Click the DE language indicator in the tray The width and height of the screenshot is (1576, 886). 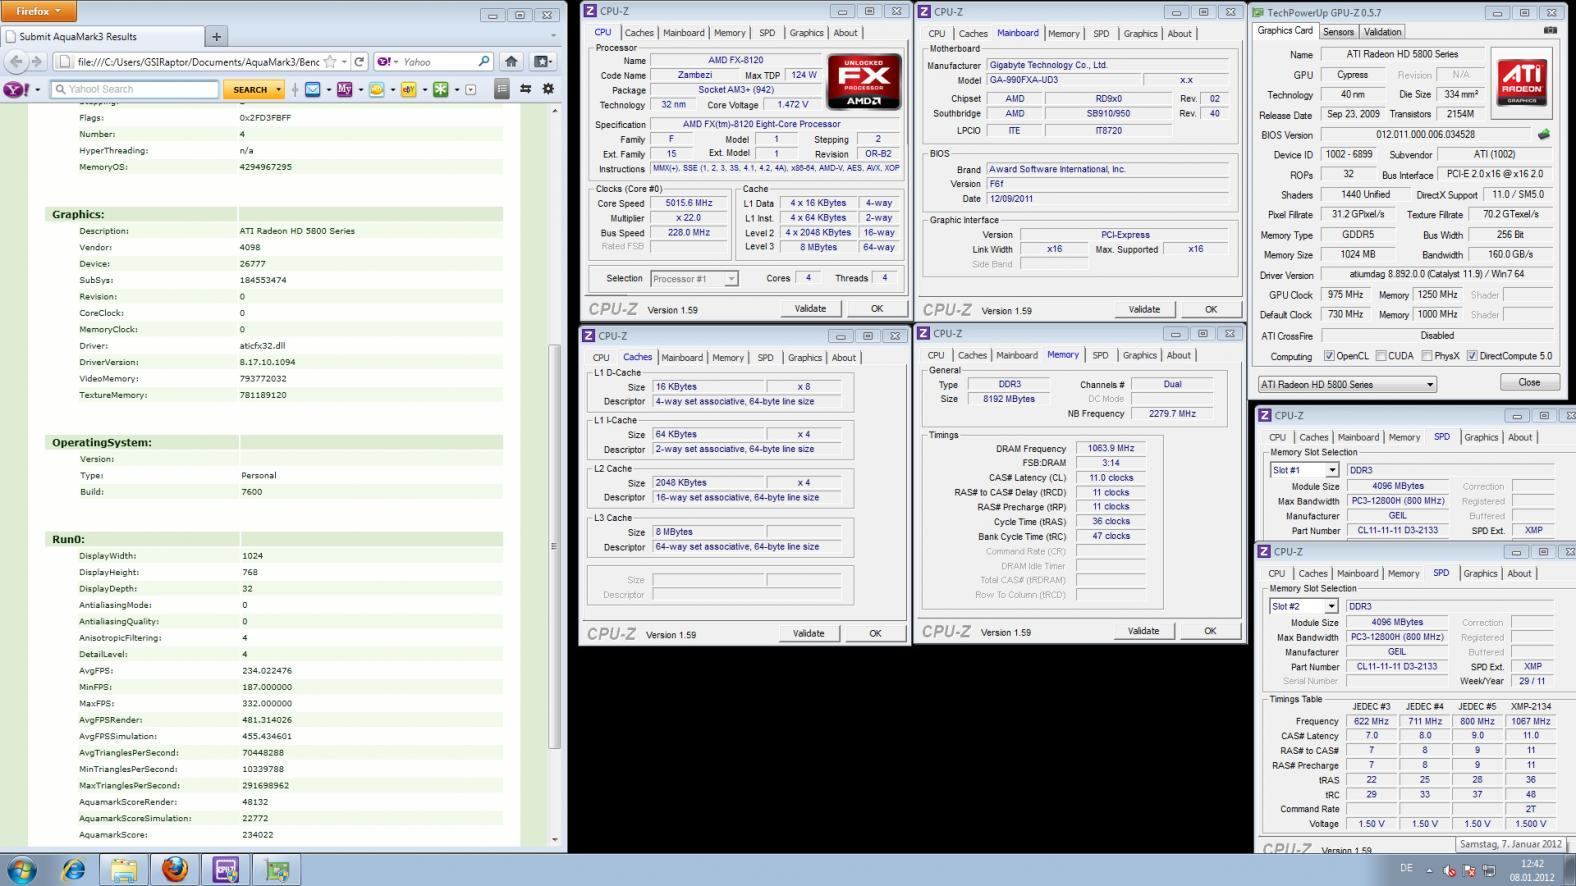[1406, 869]
